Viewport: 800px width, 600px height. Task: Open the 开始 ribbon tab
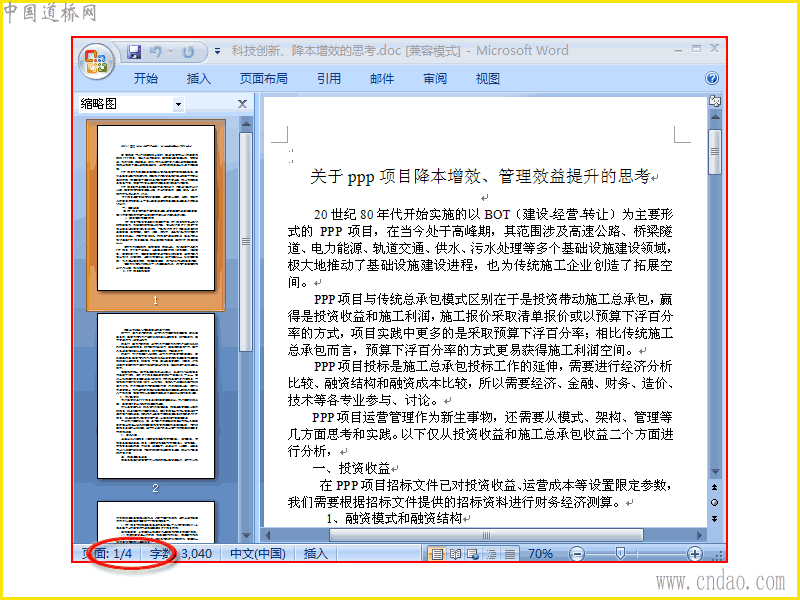pos(146,79)
